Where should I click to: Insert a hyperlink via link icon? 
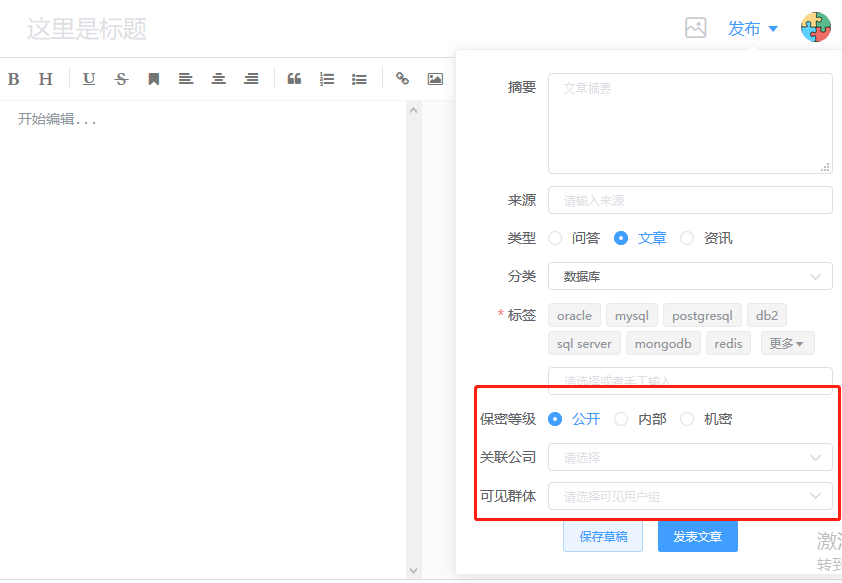tap(402, 79)
